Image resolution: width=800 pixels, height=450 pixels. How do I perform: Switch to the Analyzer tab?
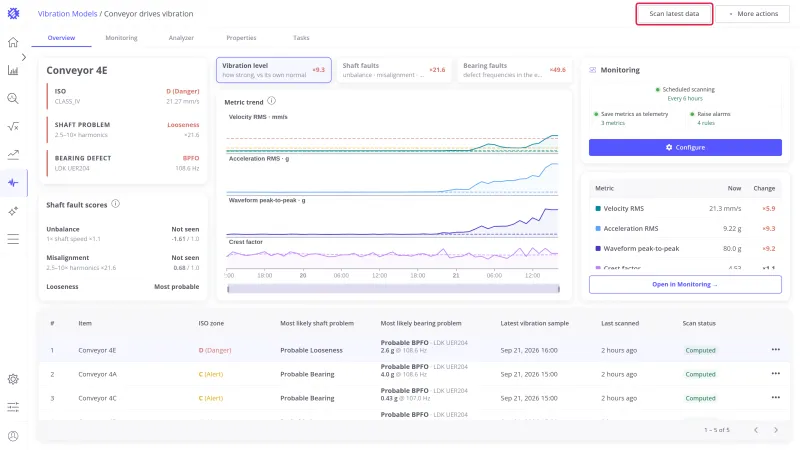181,38
